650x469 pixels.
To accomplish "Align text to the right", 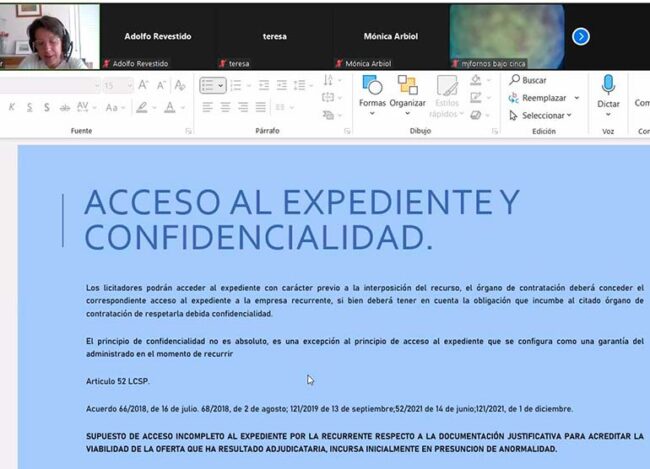I will coord(243,107).
